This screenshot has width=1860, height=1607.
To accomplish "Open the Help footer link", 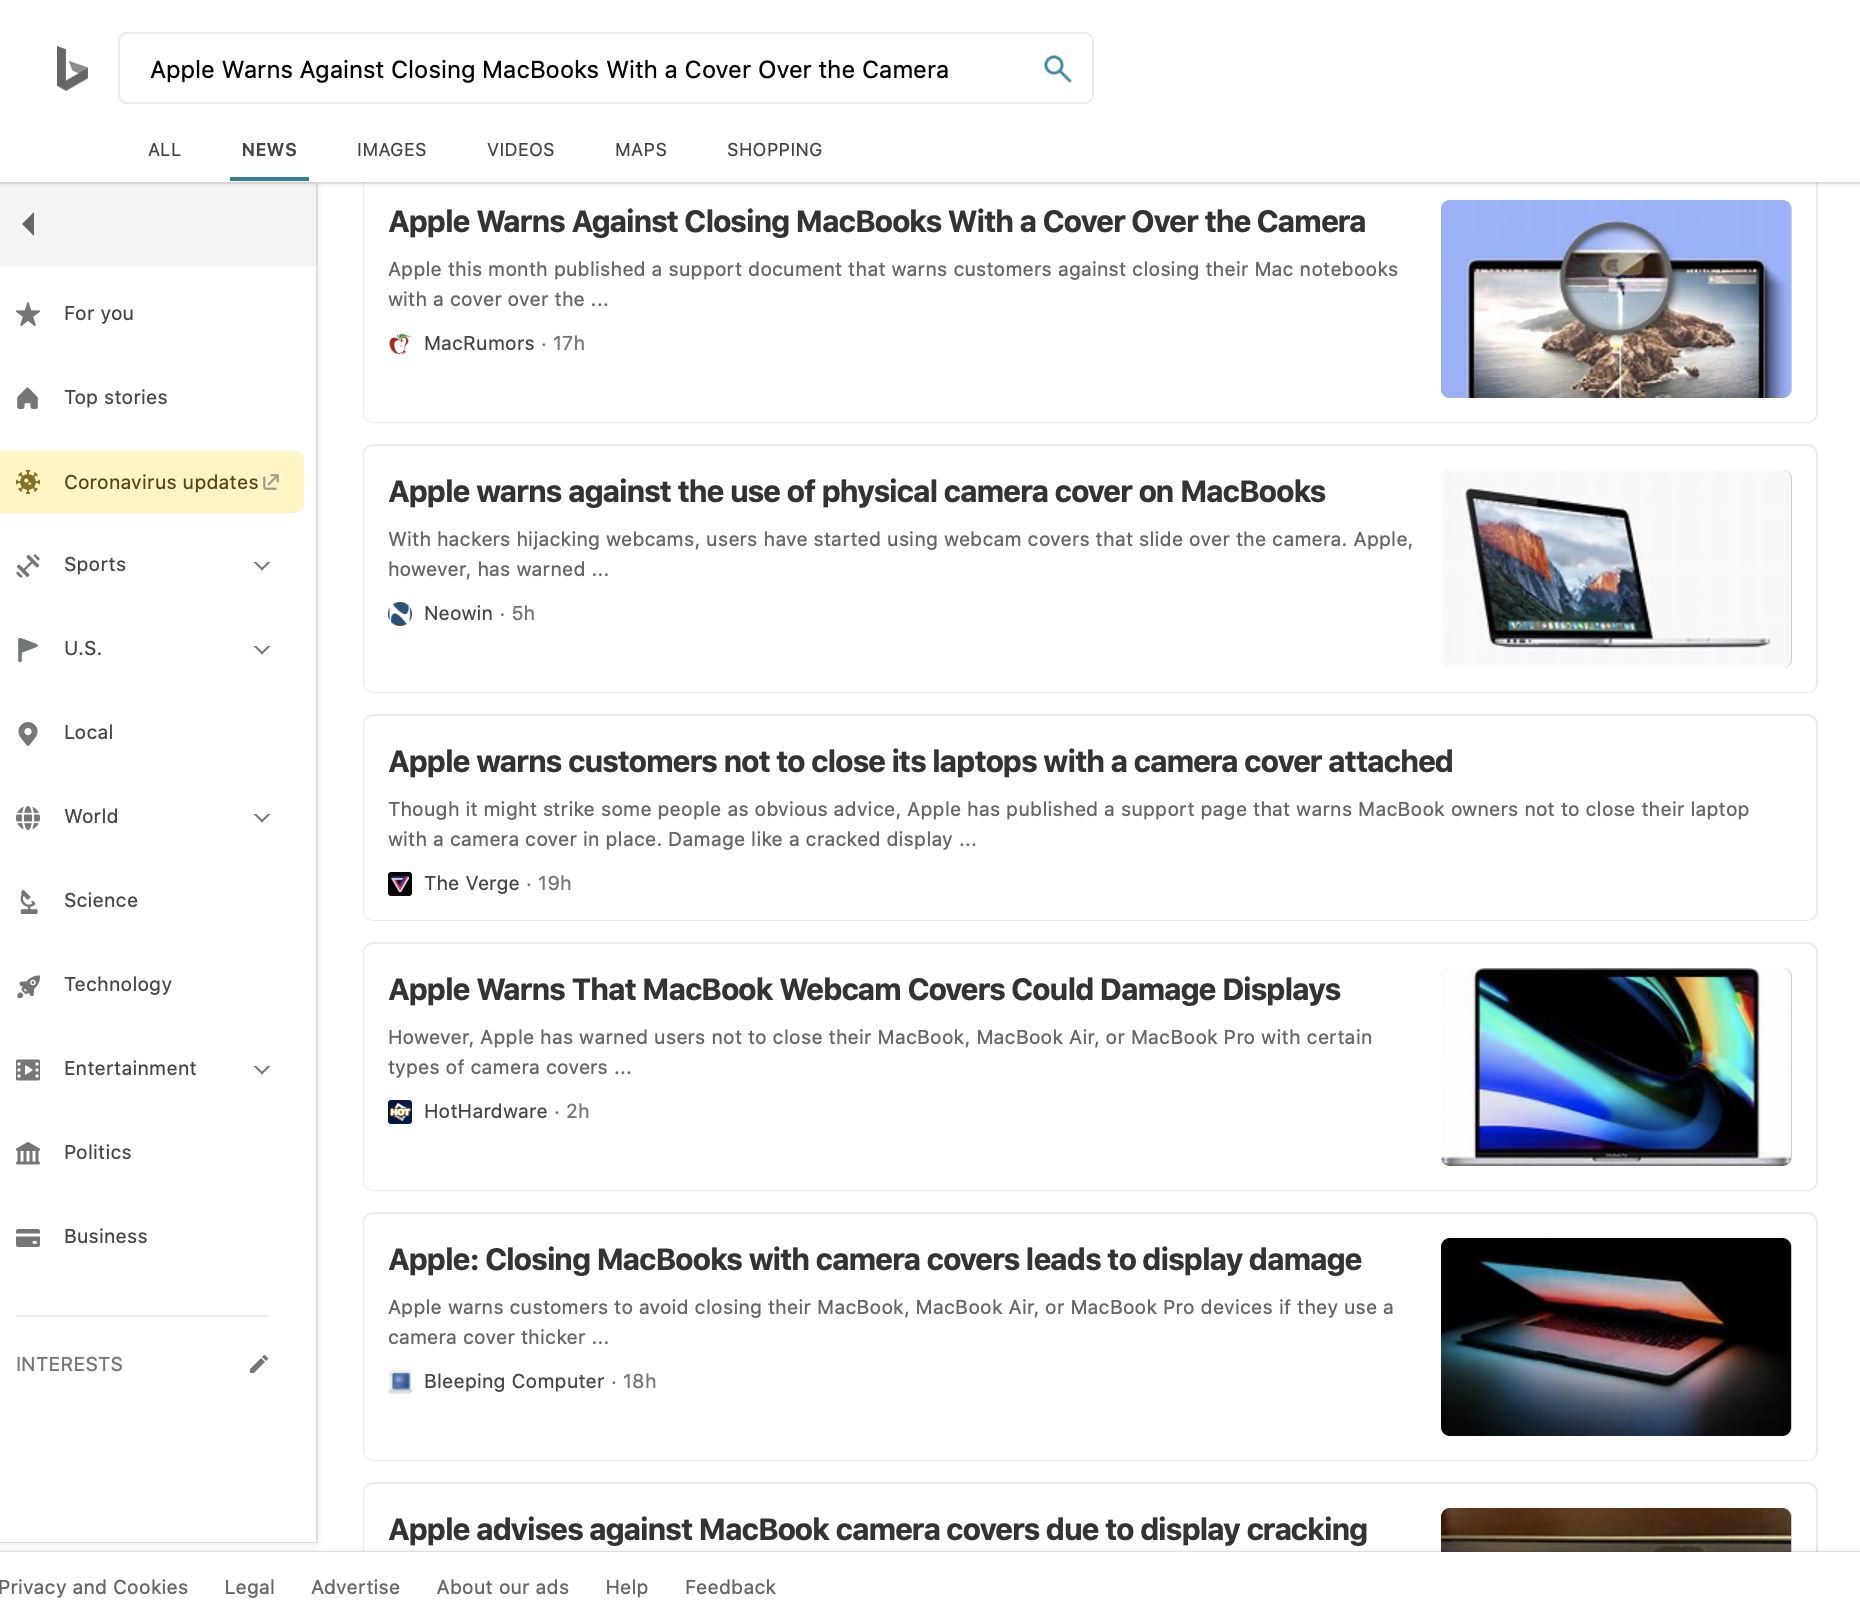I will pyautogui.click(x=626, y=1587).
